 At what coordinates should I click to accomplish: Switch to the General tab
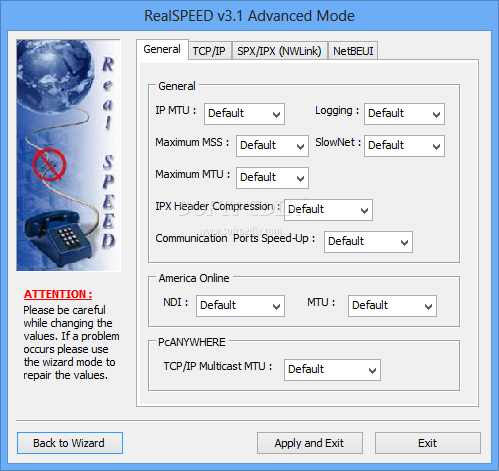pyautogui.click(x=162, y=50)
